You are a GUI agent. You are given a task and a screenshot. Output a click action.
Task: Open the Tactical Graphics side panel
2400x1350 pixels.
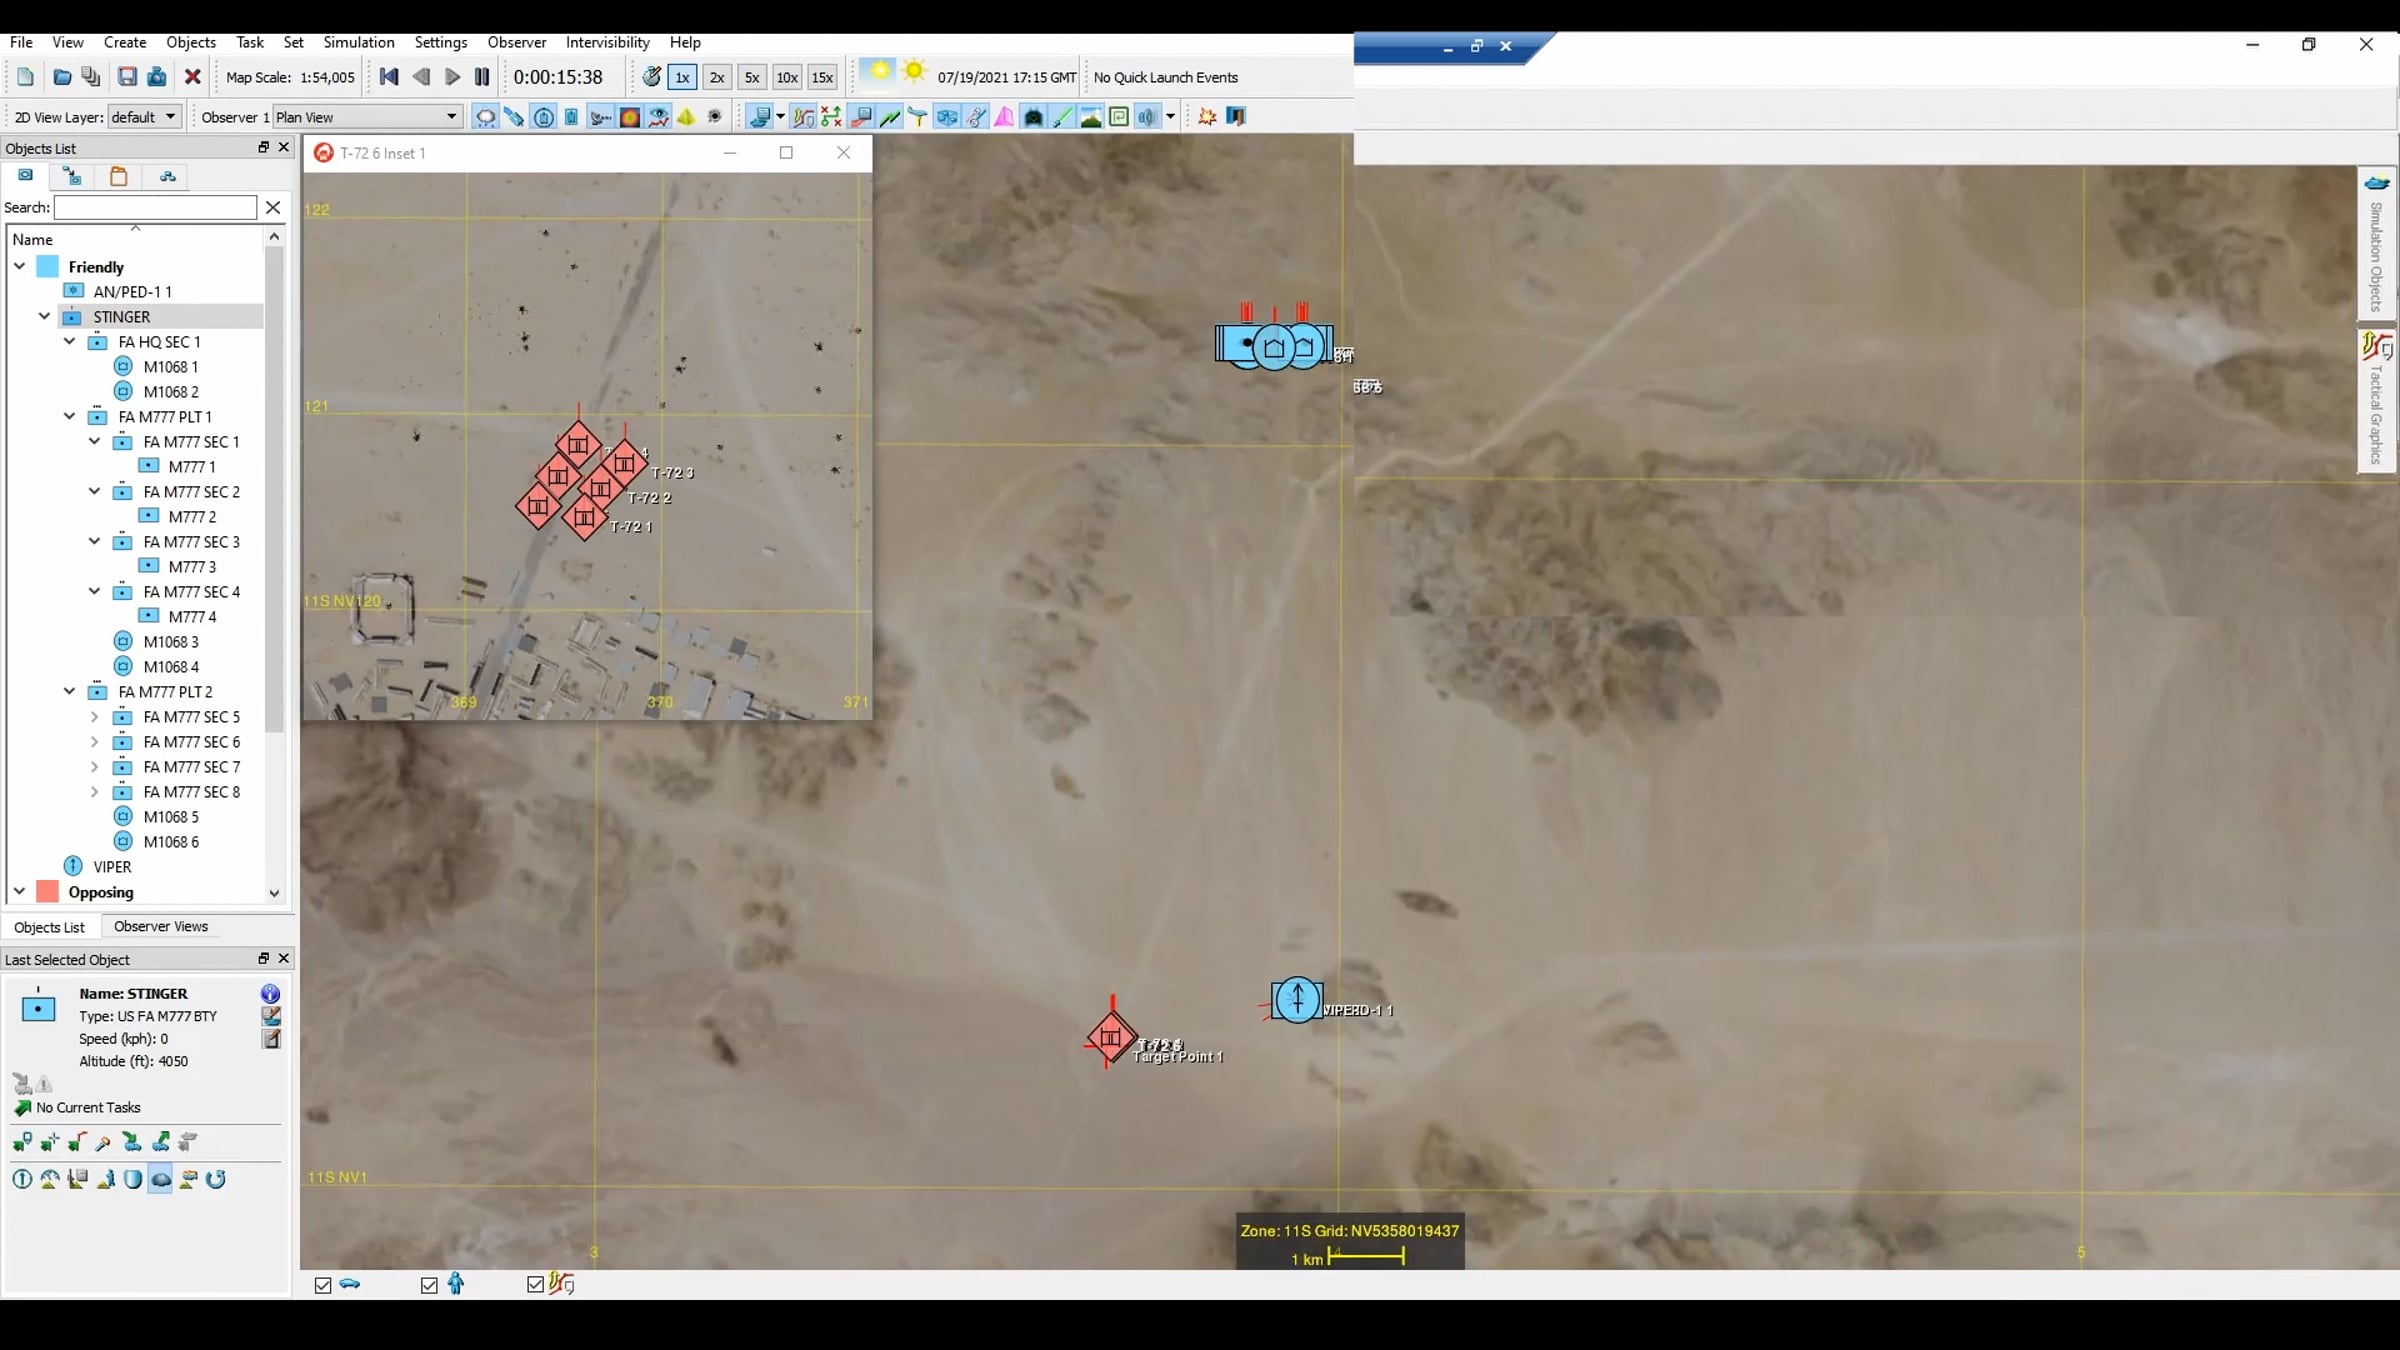2377,400
